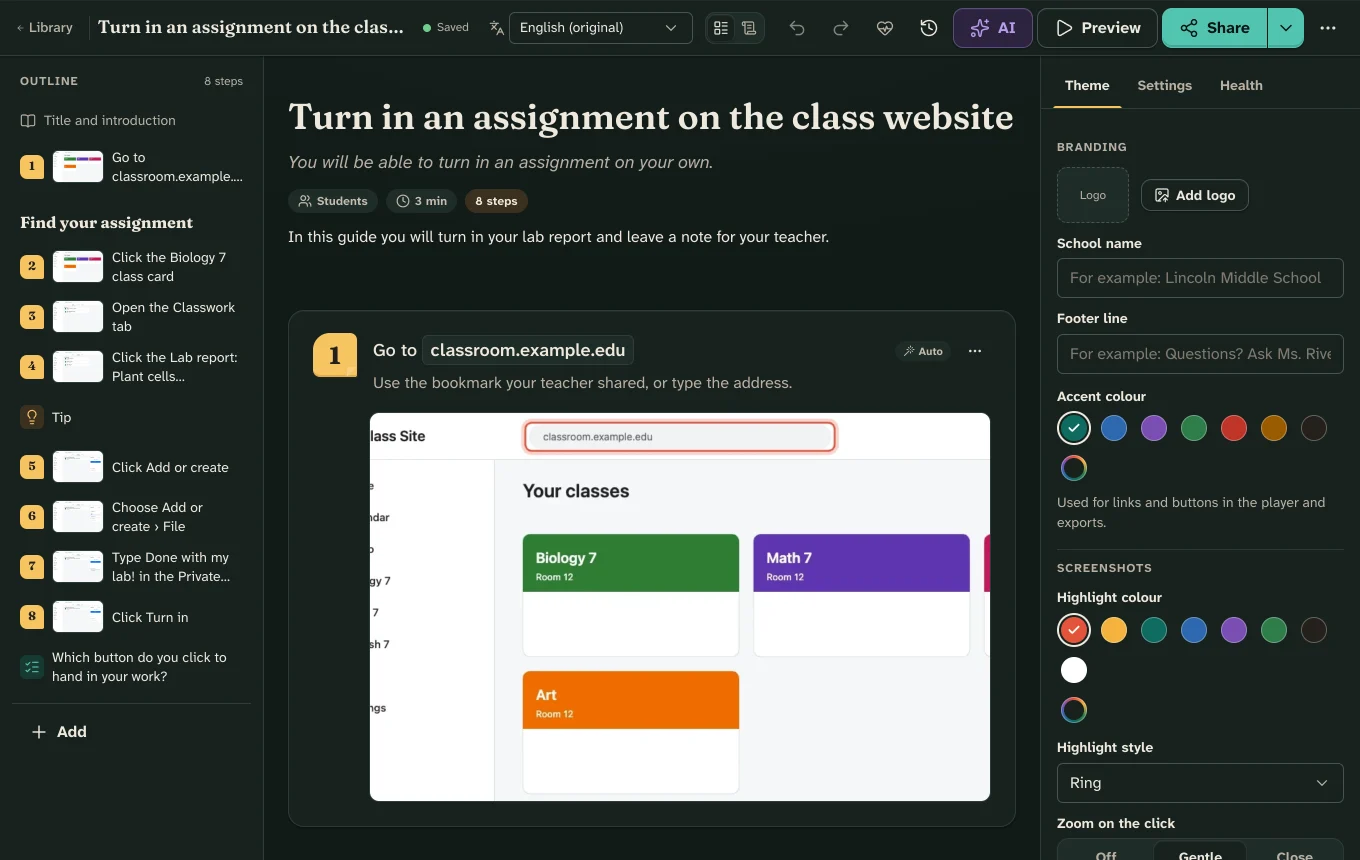Click the 3 min duration chip

point(421,201)
